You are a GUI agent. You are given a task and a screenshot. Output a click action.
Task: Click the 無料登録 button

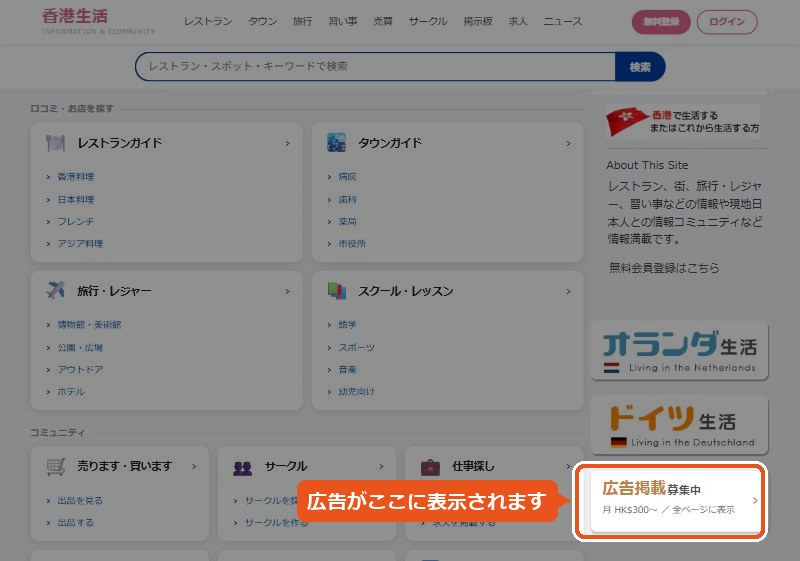click(x=661, y=22)
